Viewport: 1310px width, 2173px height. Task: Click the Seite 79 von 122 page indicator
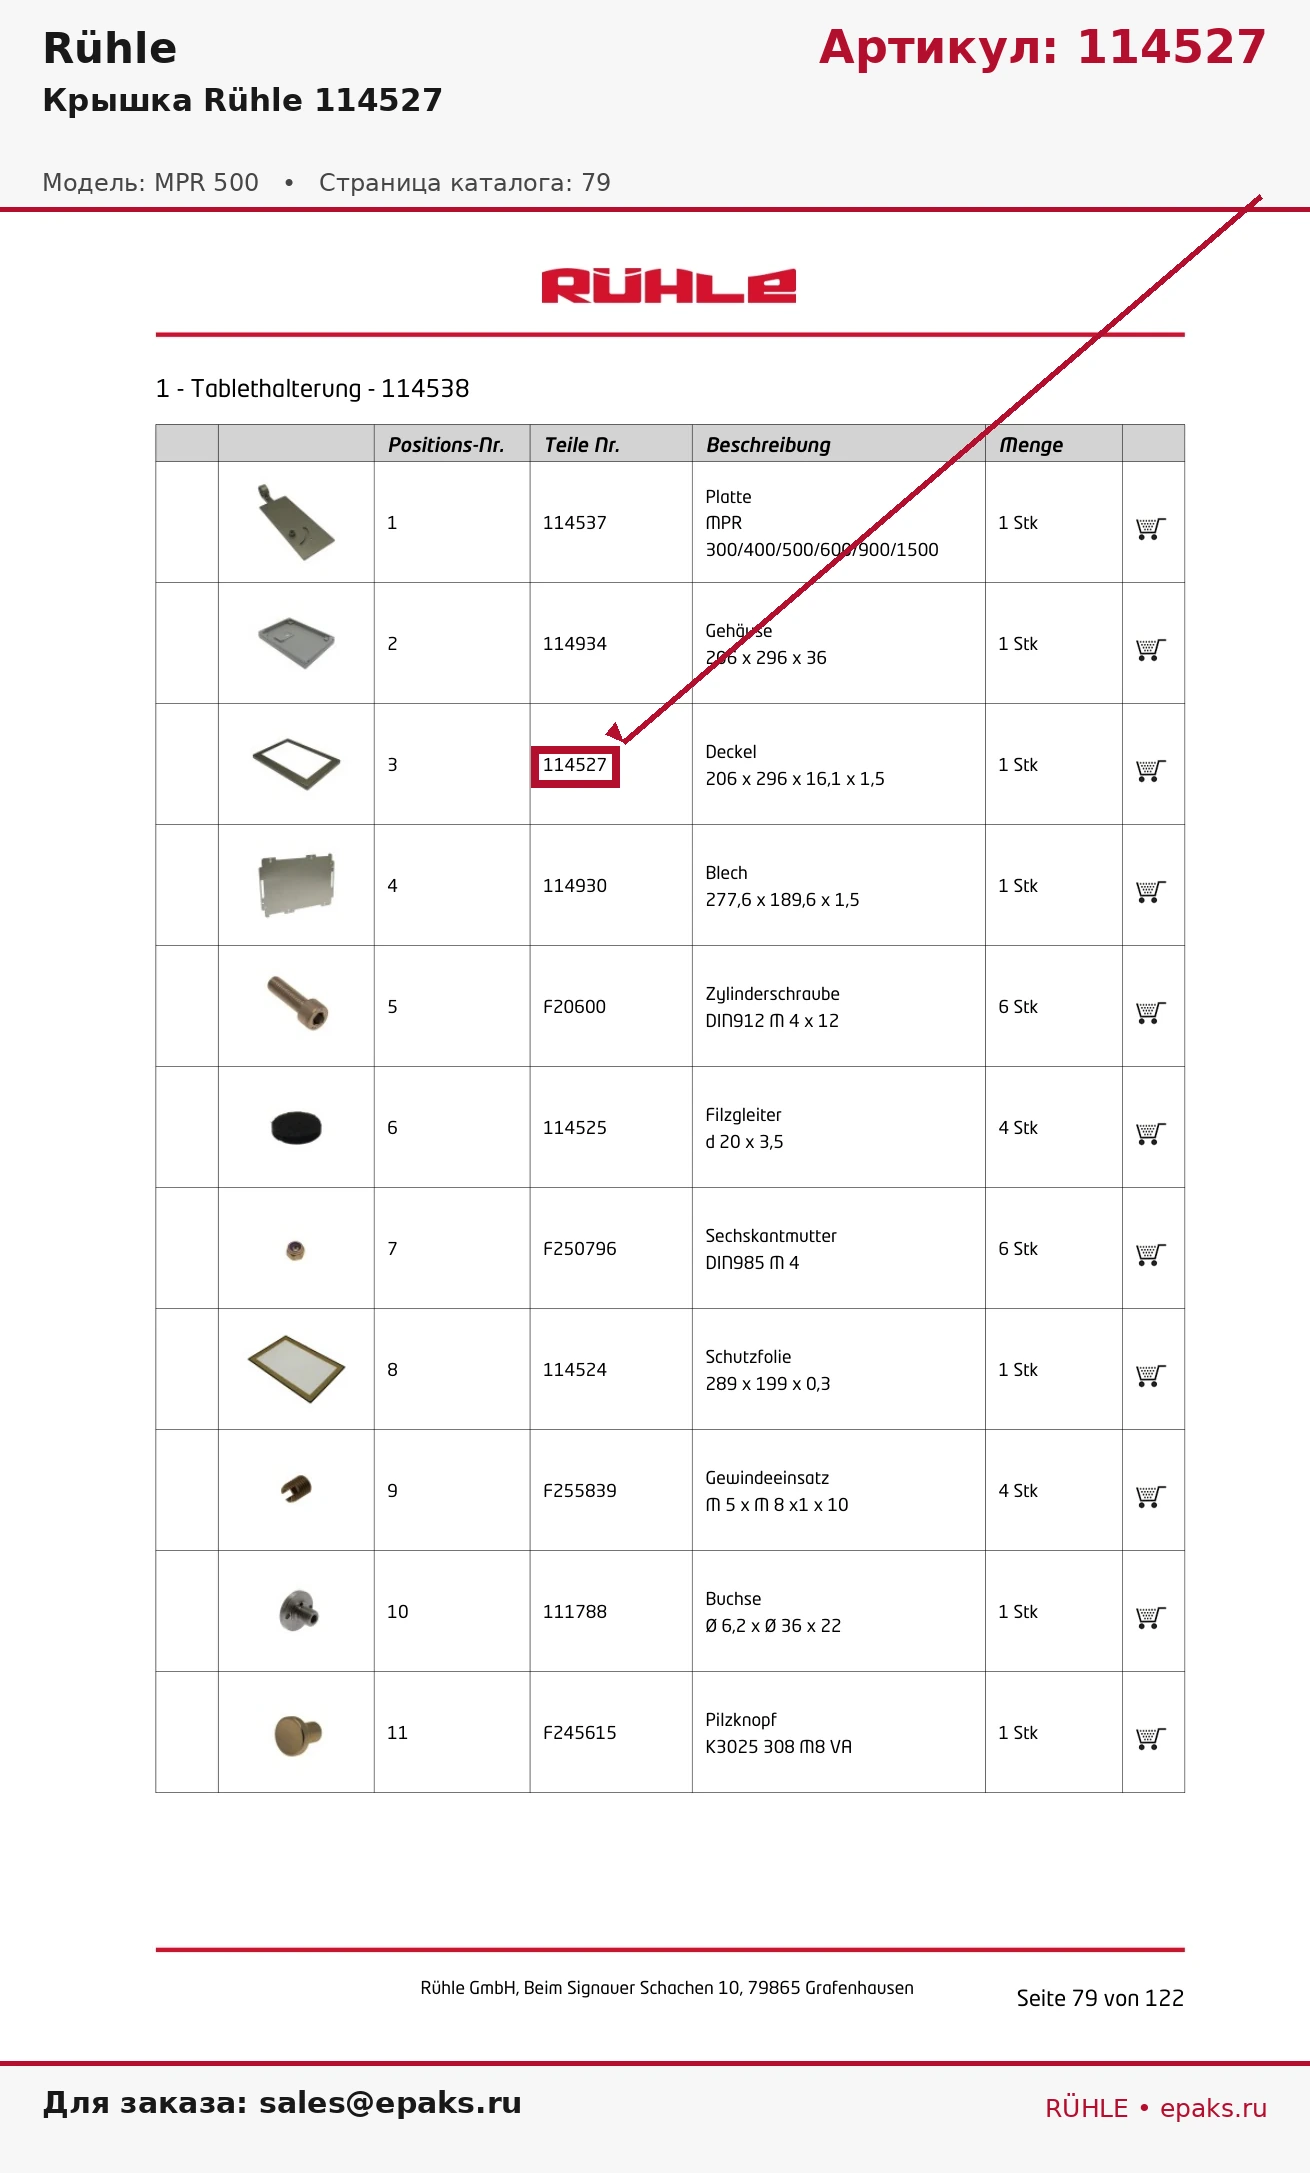1100,1998
